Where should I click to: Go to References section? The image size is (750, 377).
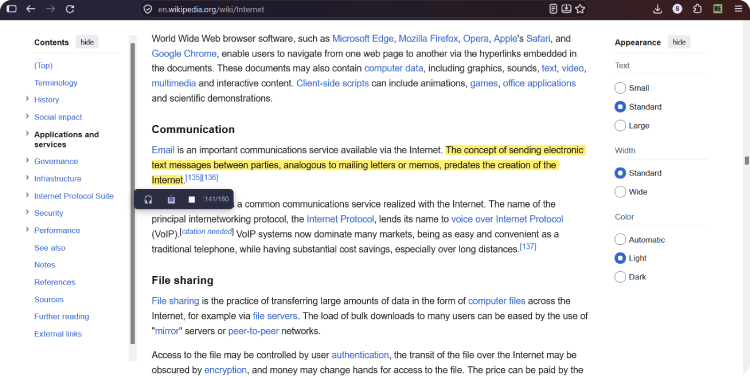click(55, 282)
